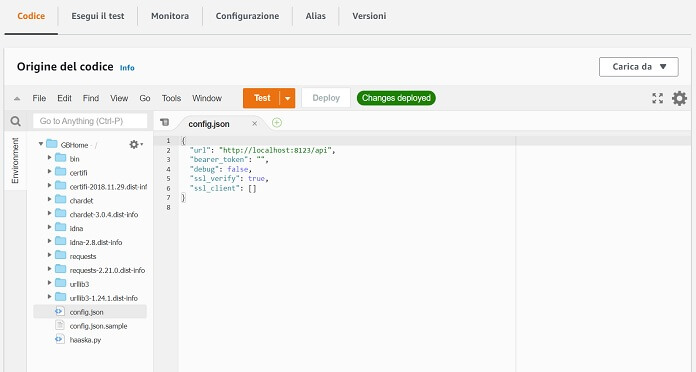Open the Carica da dropdown
Viewport: 696px width, 372px height.
coord(639,67)
